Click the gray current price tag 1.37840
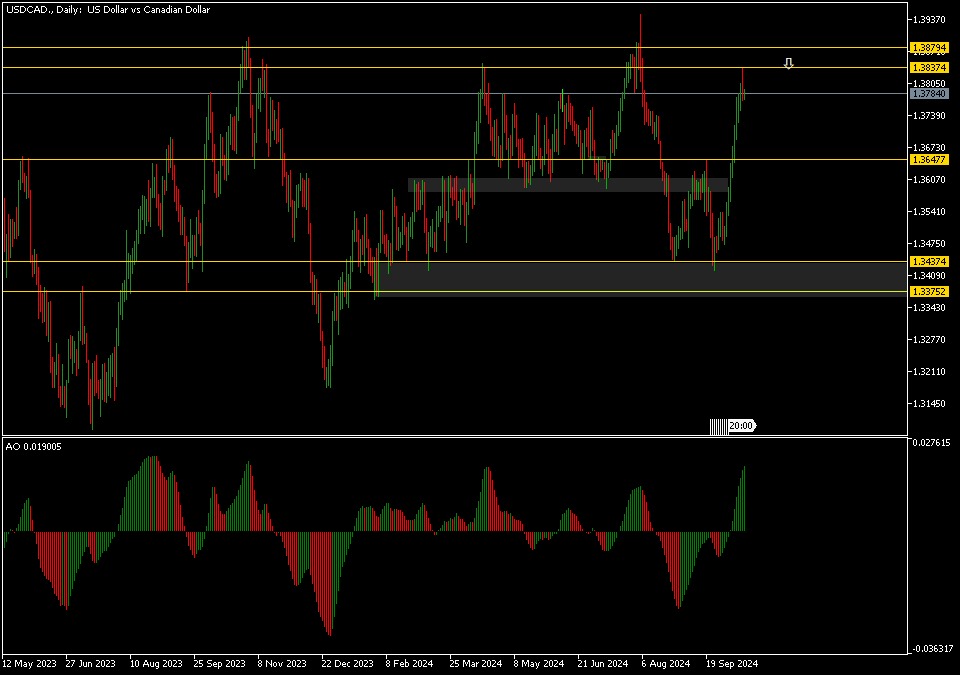 pos(929,94)
